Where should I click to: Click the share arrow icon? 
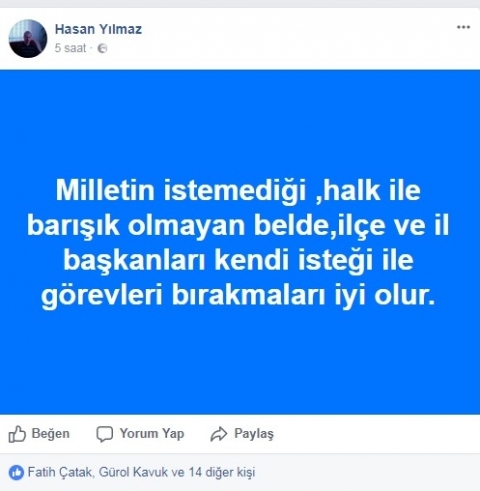pyautogui.click(x=219, y=434)
